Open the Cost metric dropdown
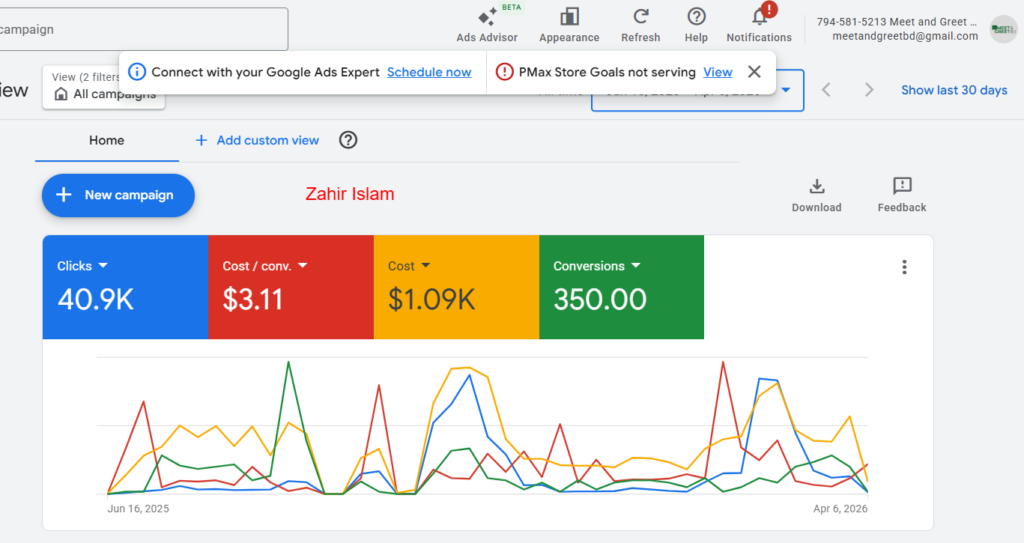Viewport: 1024px width, 543px height. (x=426, y=266)
